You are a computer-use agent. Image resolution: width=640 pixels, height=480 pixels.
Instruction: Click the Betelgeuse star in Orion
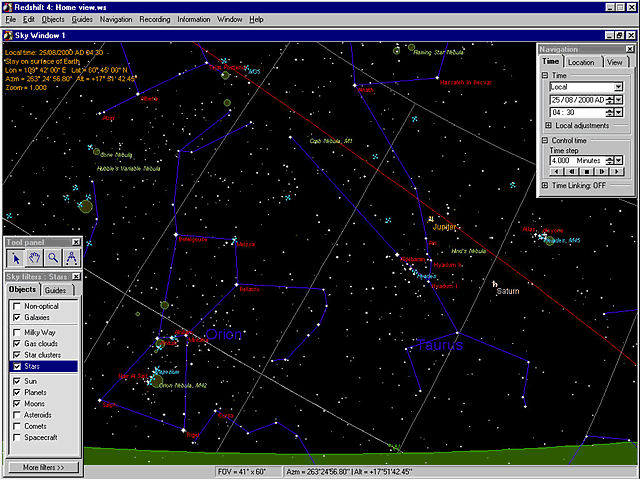(176, 235)
